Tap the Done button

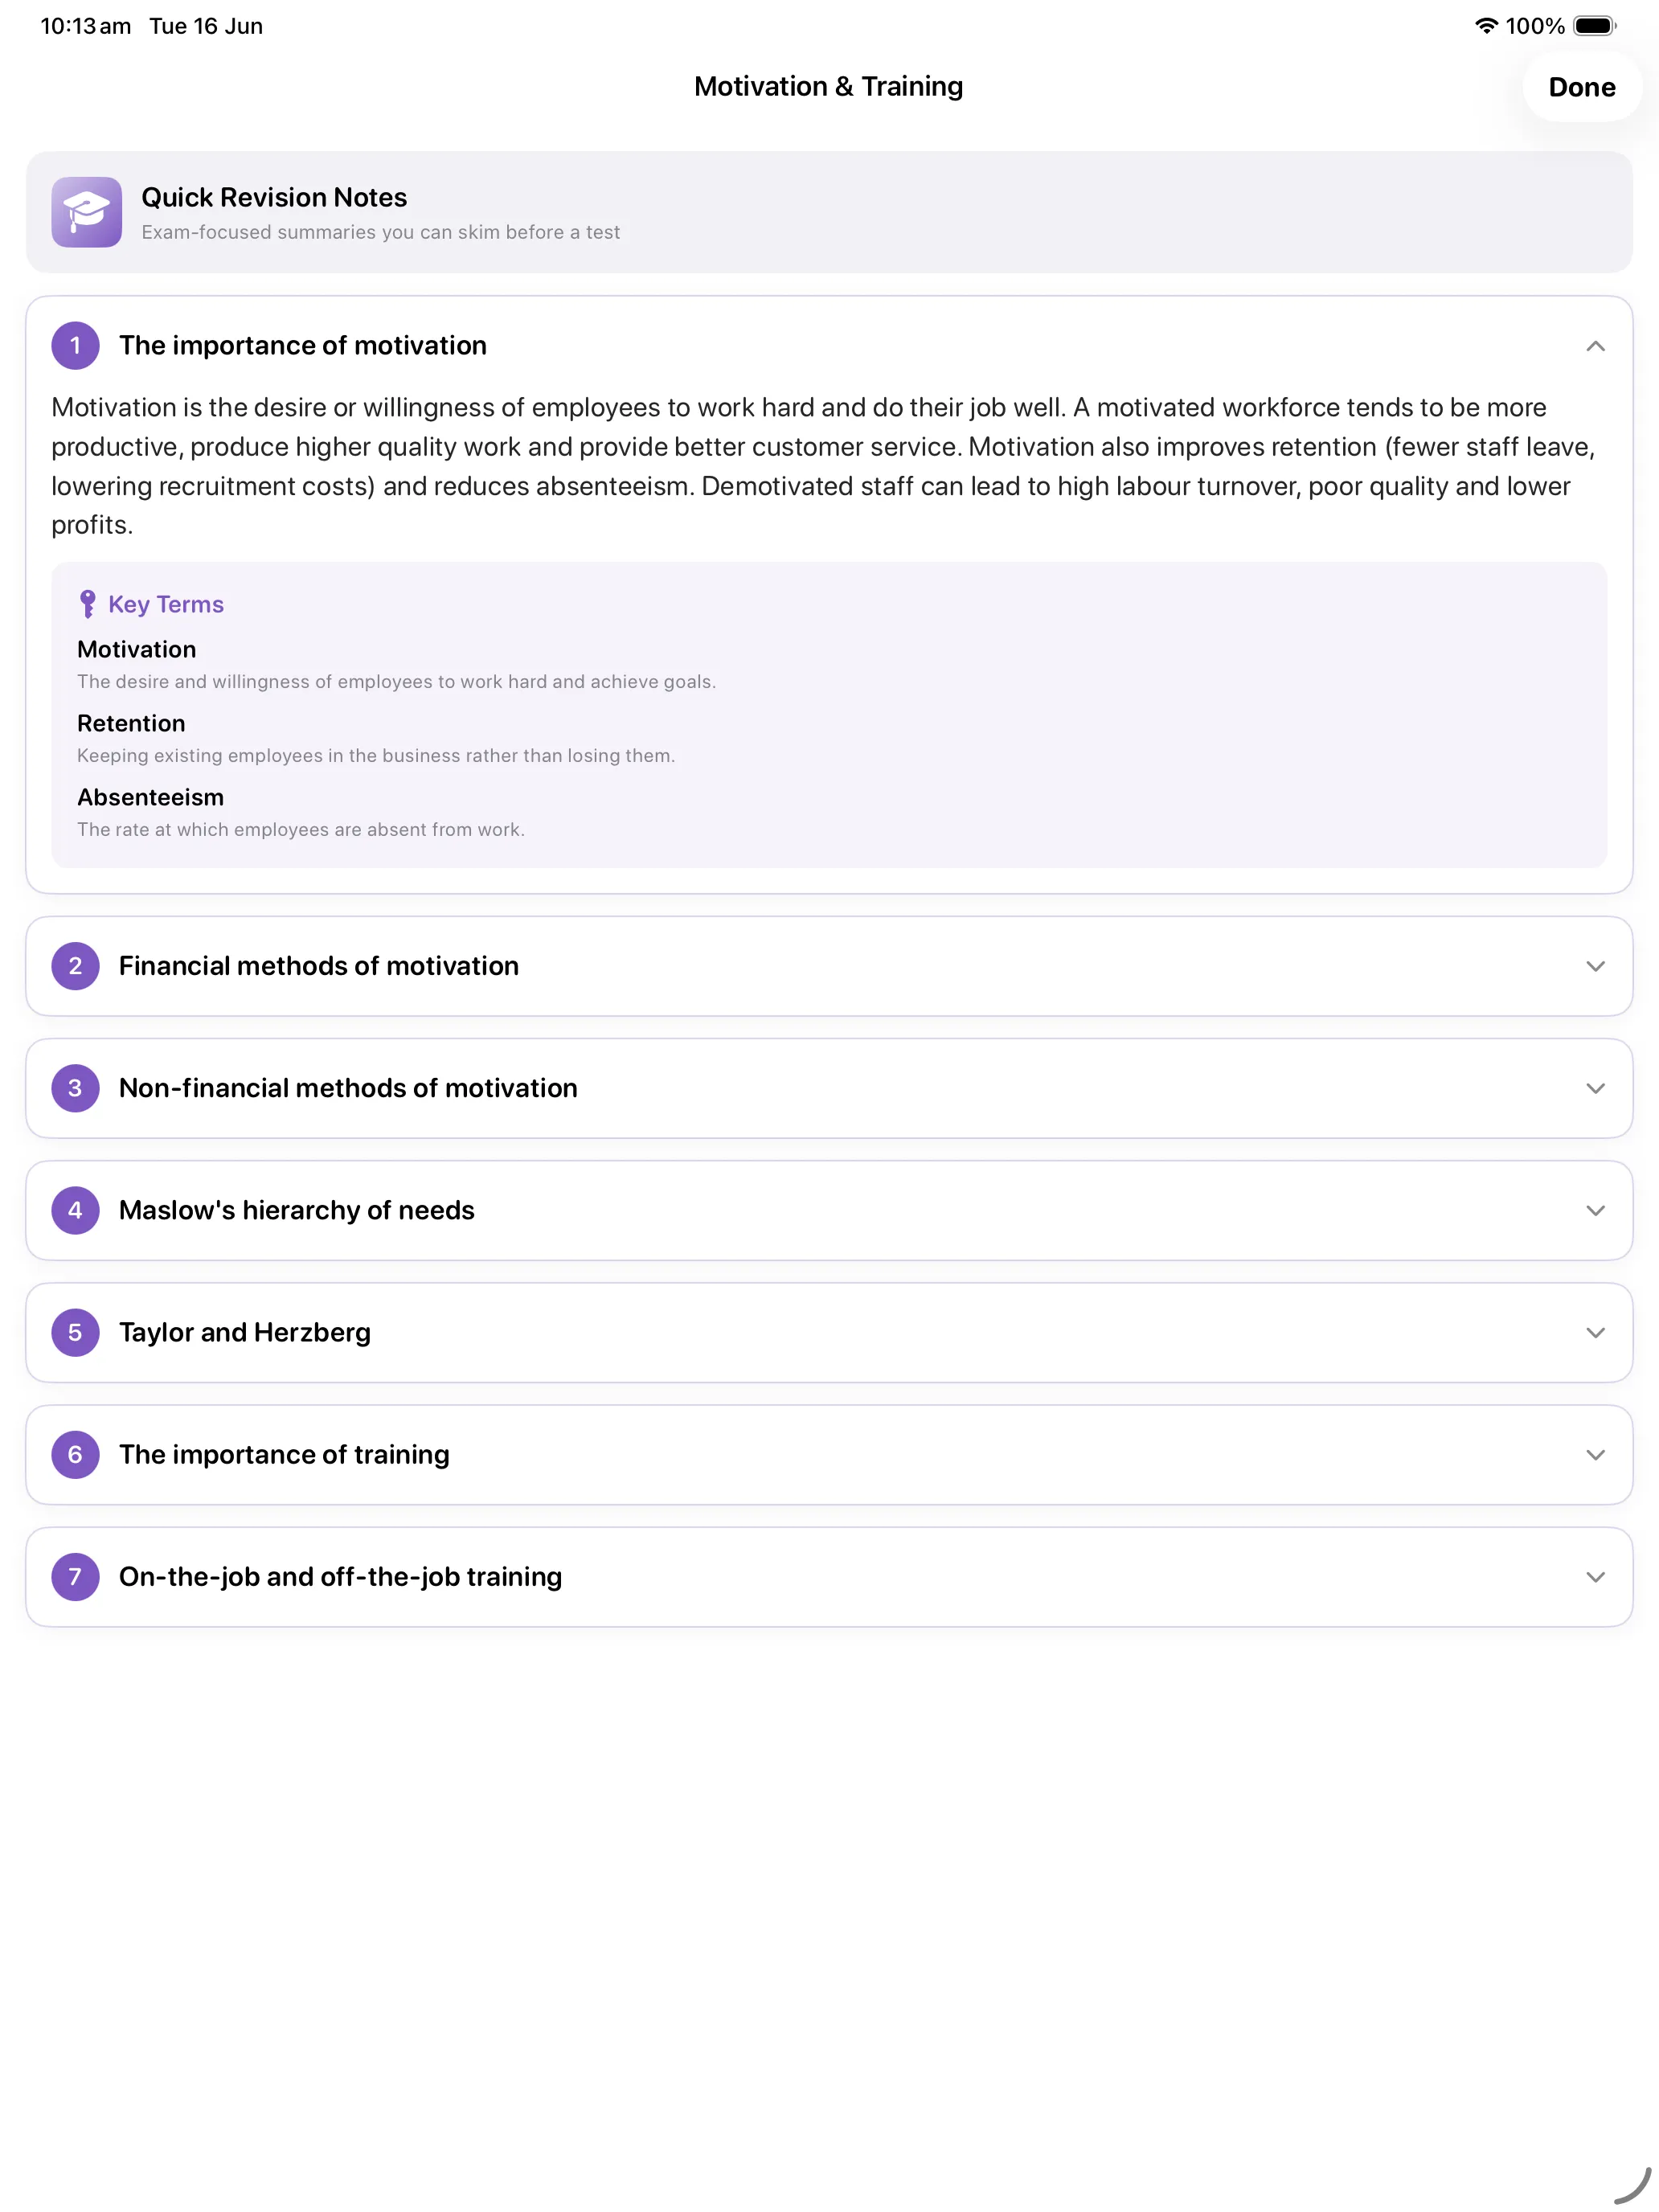[1581, 87]
